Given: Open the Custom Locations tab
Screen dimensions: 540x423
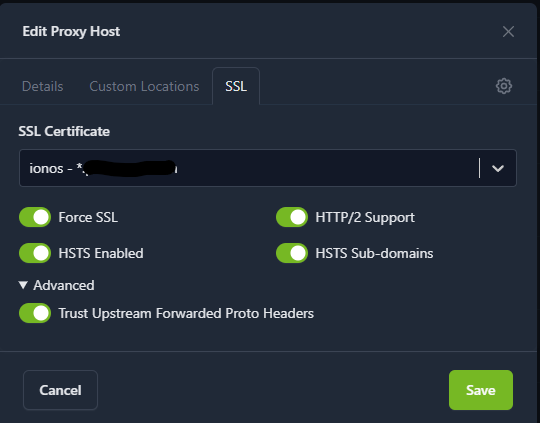Looking at the screenshot, I should tap(144, 86).
